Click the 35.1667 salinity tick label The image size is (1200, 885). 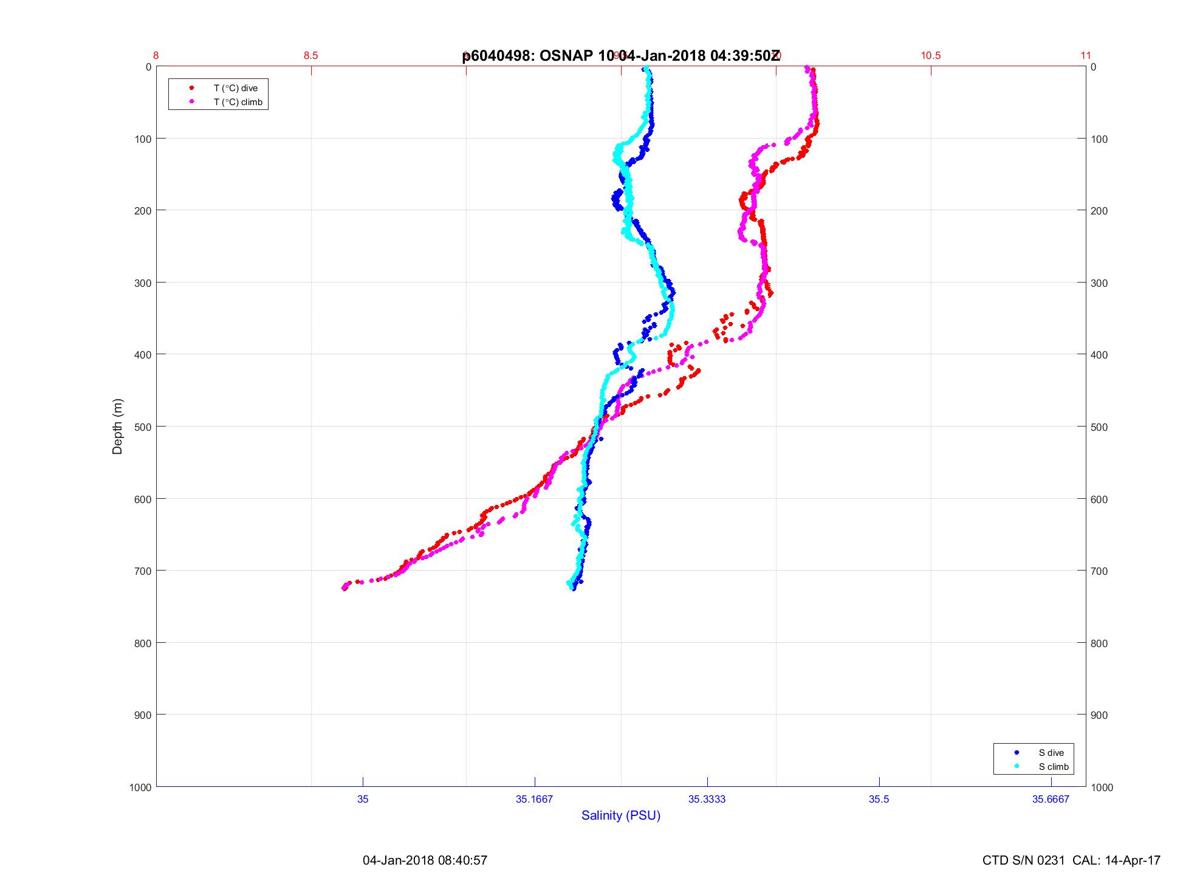(x=535, y=799)
